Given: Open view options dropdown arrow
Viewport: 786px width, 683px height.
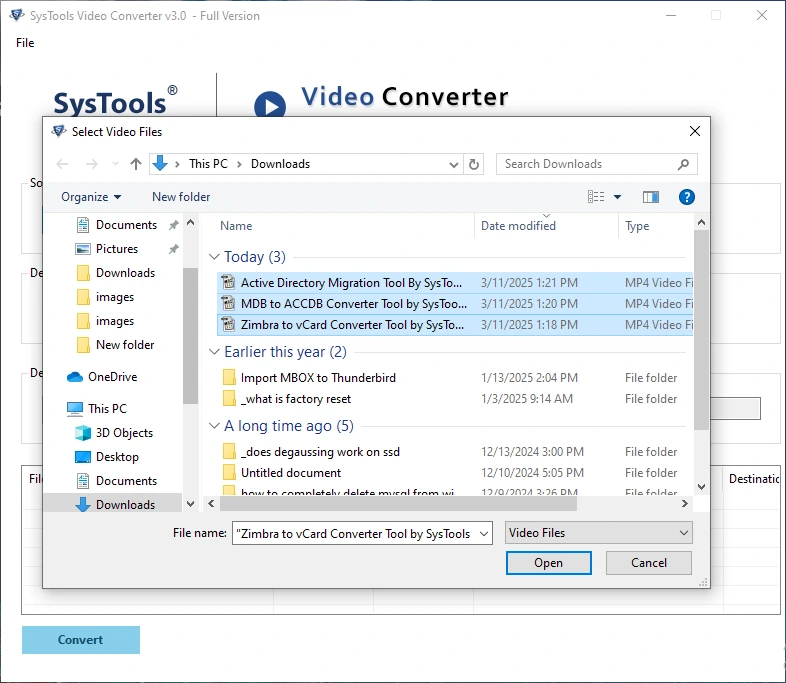Looking at the screenshot, I should click(x=618, y=197).
